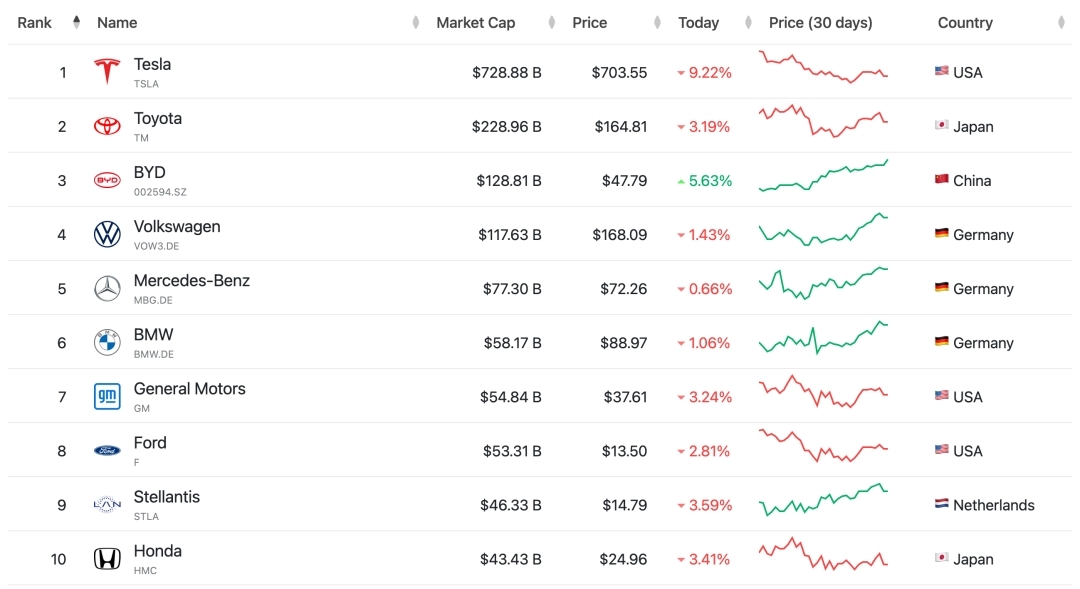Sort by Price column arrows
The image size is (1080, 589).
click(657, 22)
